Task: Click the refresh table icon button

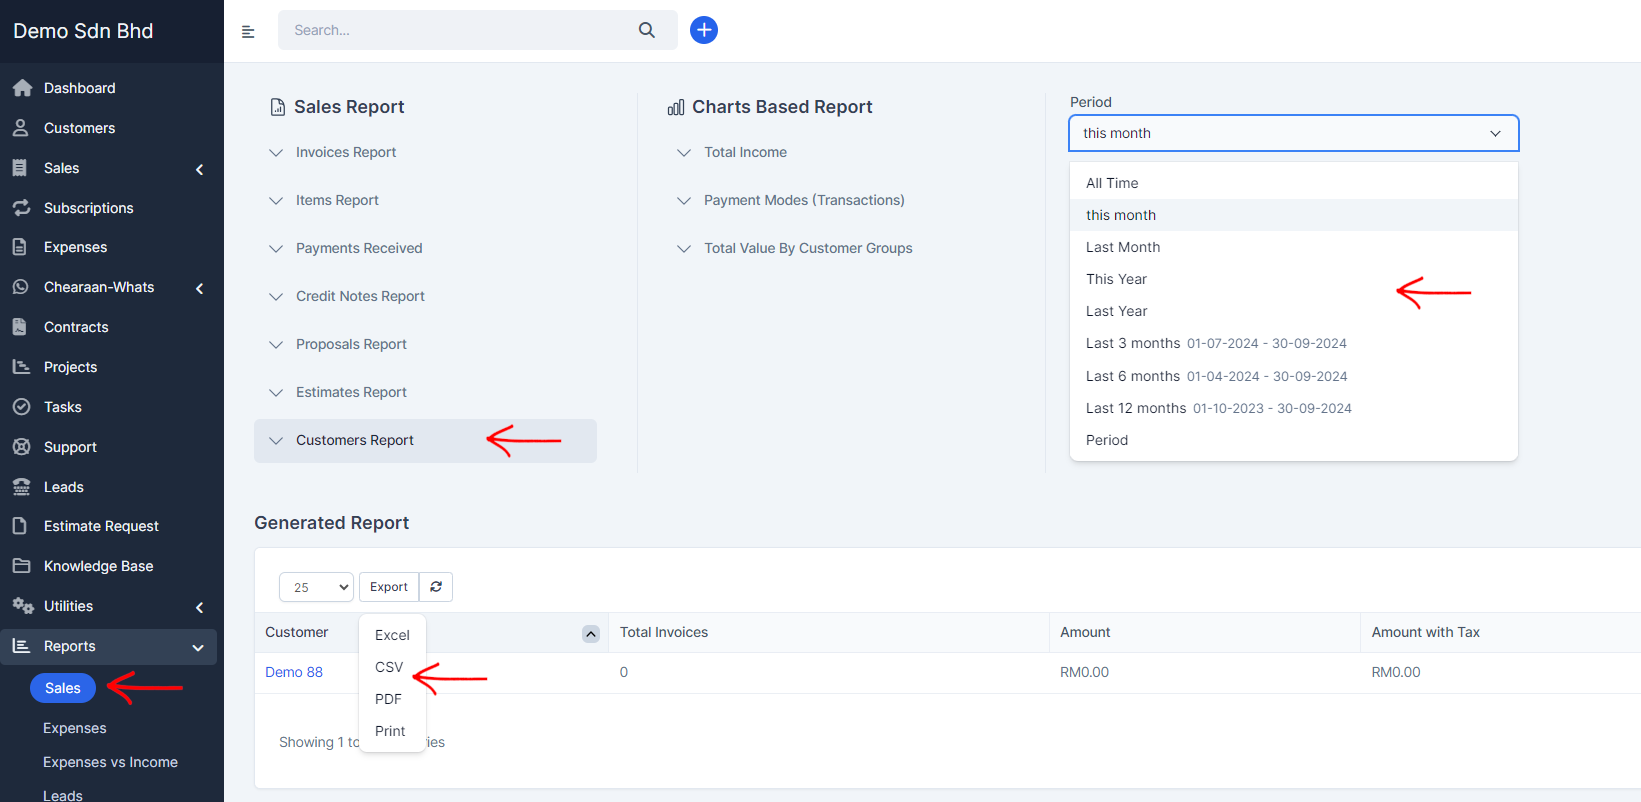Action: (436, 587)
